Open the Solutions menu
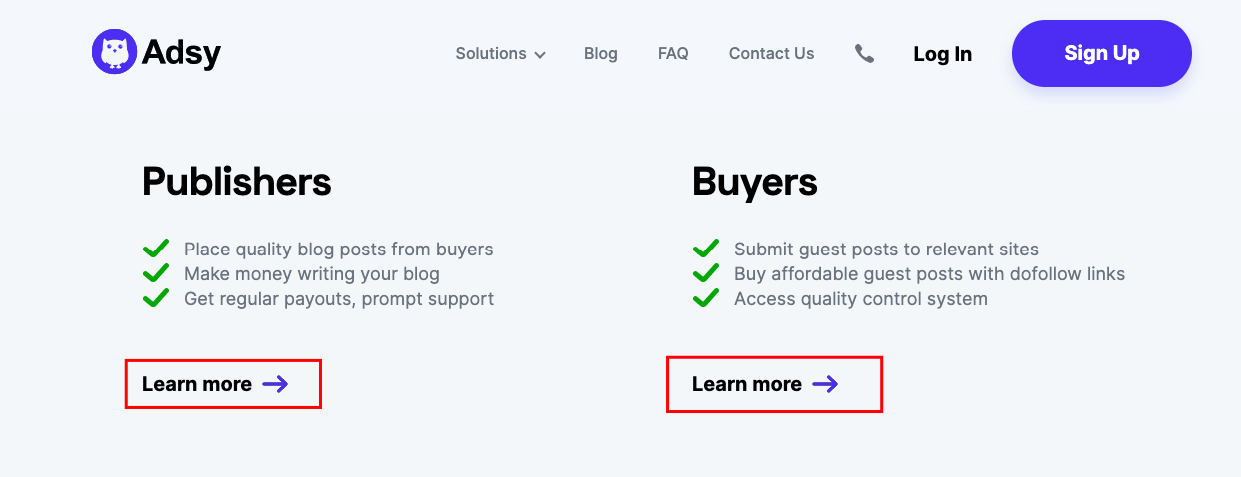 tap(491, 54)
